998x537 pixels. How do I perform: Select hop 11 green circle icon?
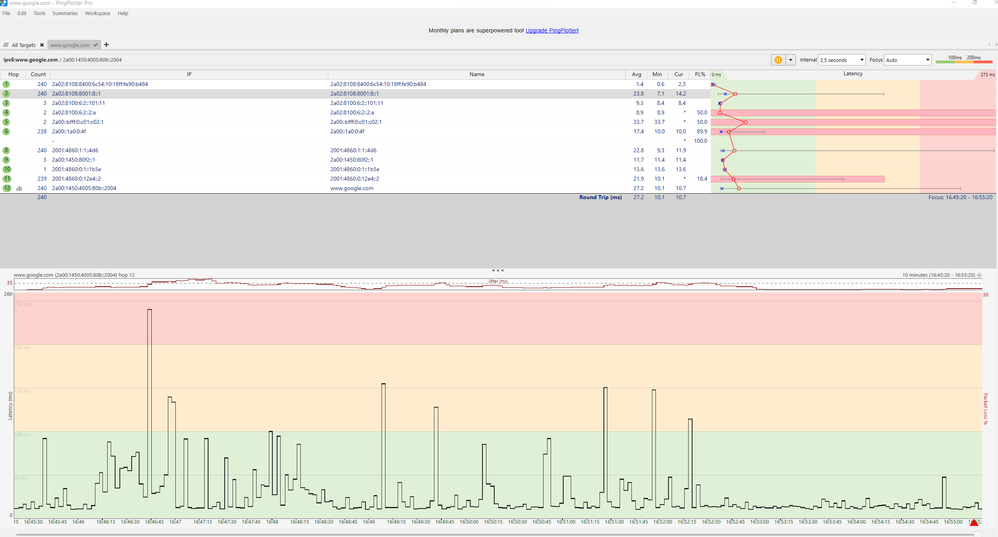pyautogui.click(x=6, y=179)
